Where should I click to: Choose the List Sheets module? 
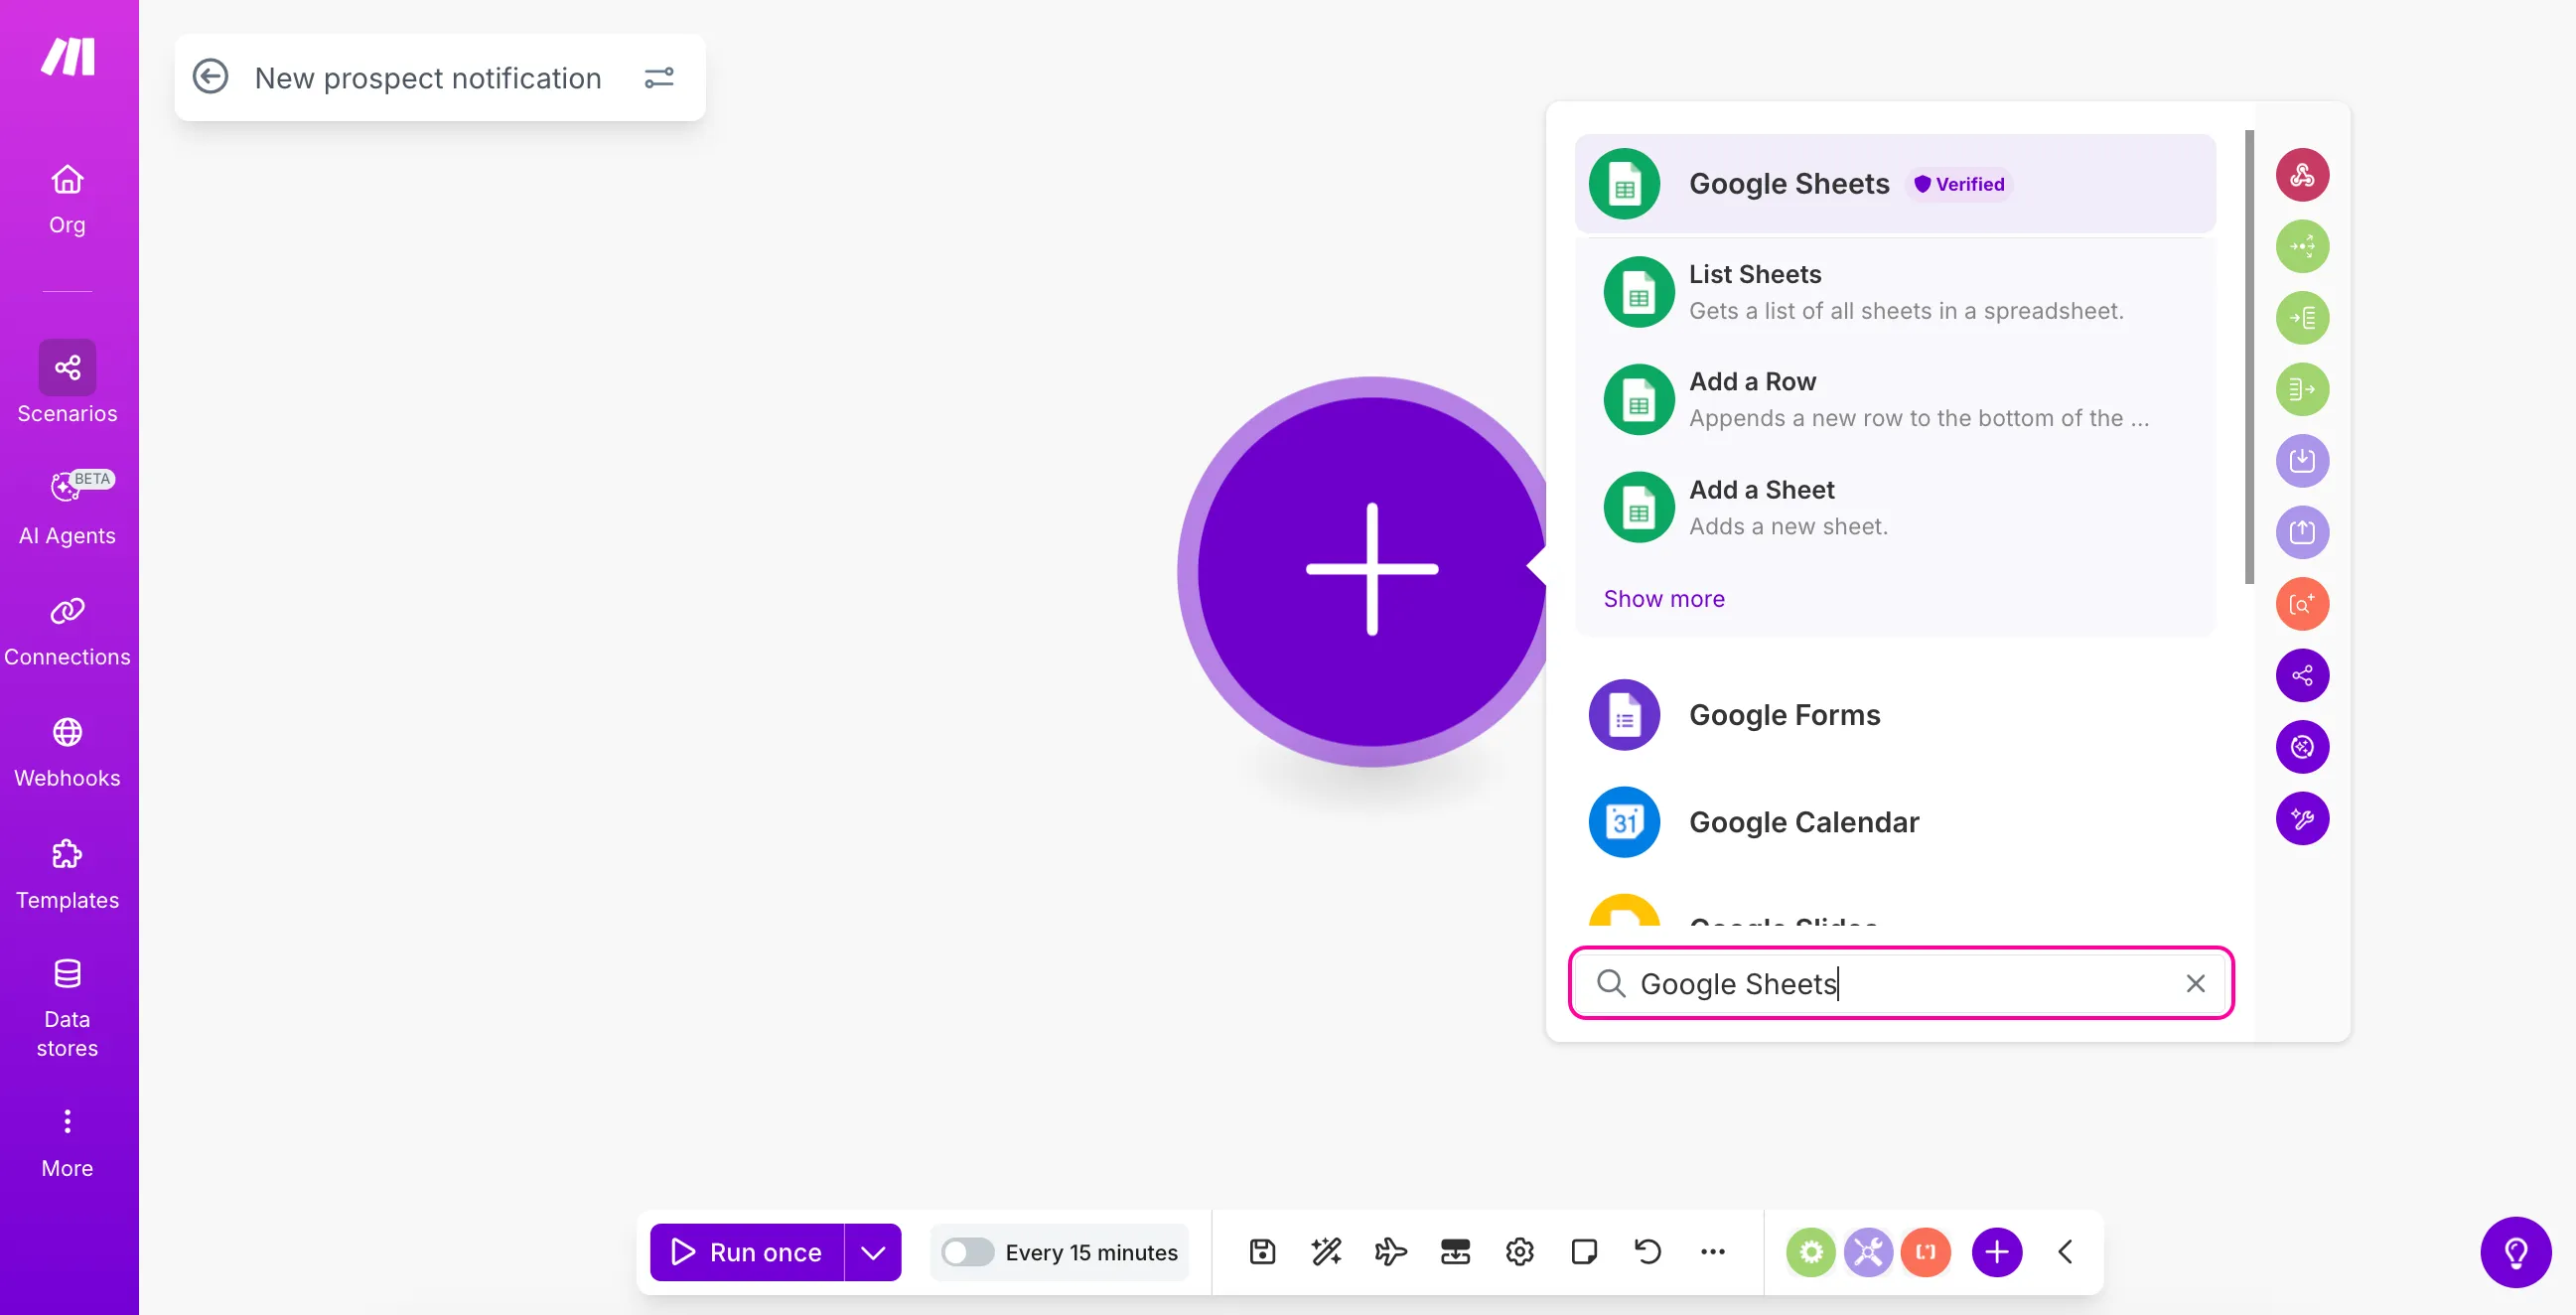pyautogui.click(x=1895, y=292)
